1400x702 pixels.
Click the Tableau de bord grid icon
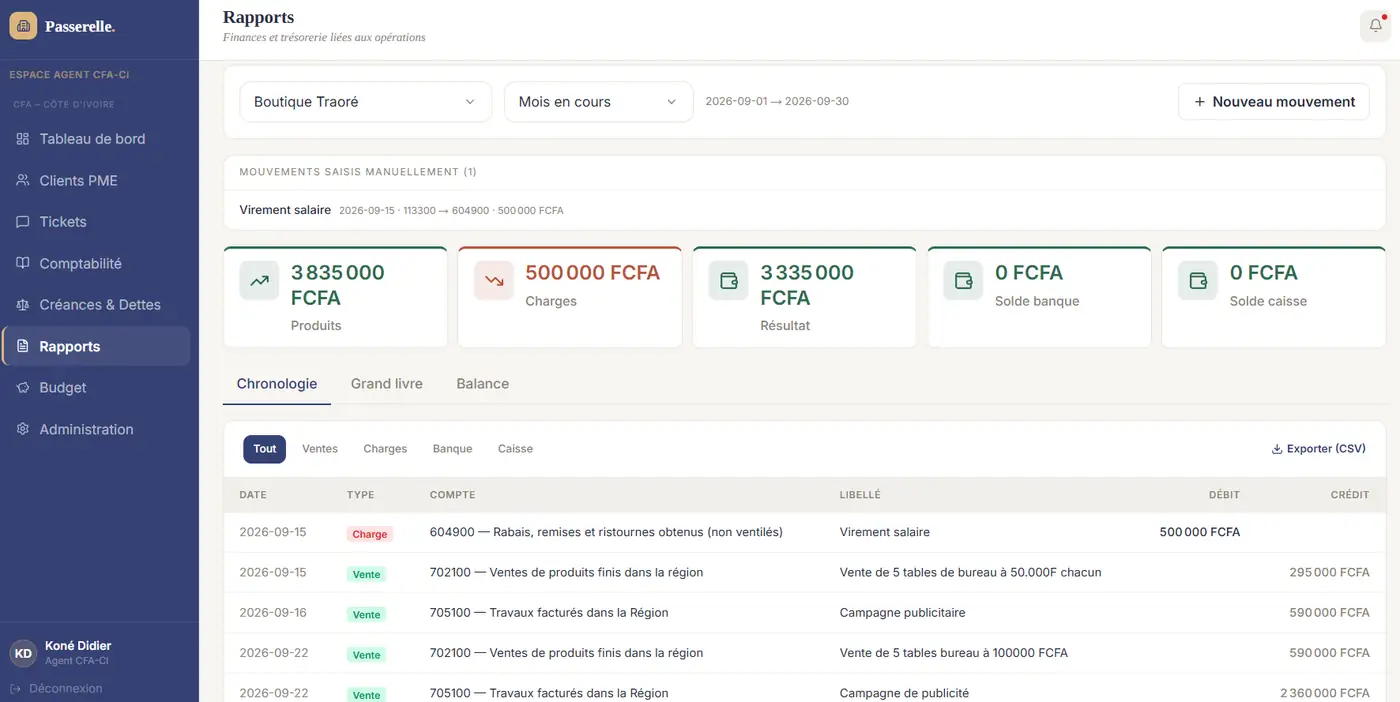pos(23,139)
